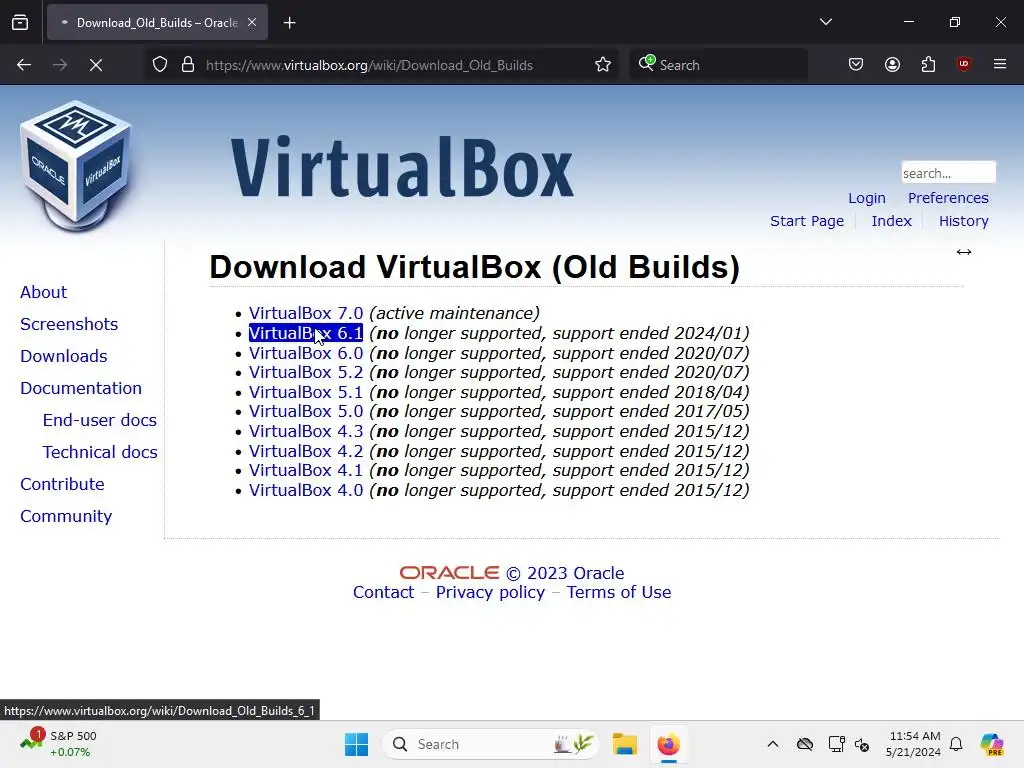The width and height of the screenshot is (1024, 768).
Task: Open the Terms of Use link
Action: coord(618,592)
